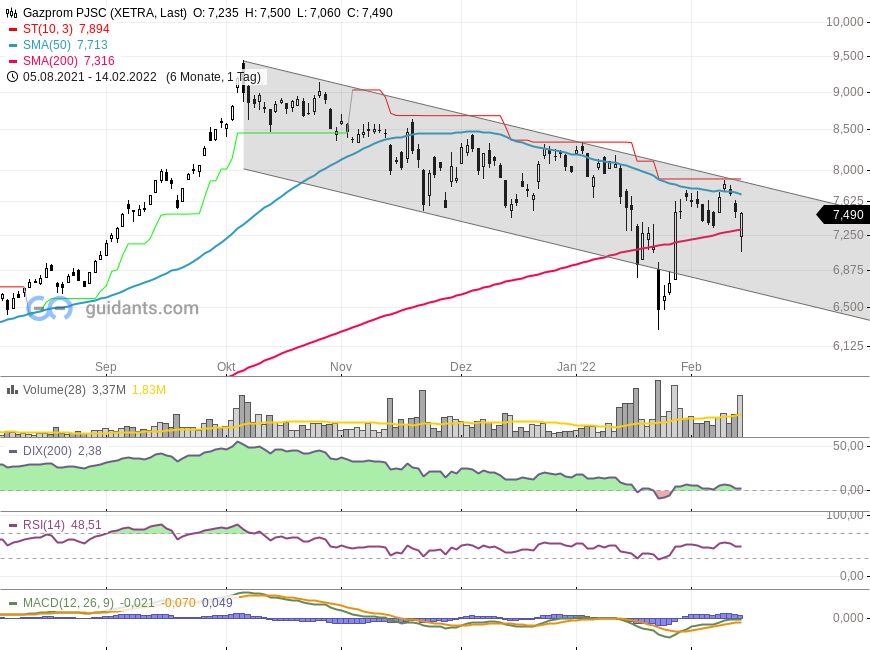Click the Okt label on the time axis

coord(226,367)
